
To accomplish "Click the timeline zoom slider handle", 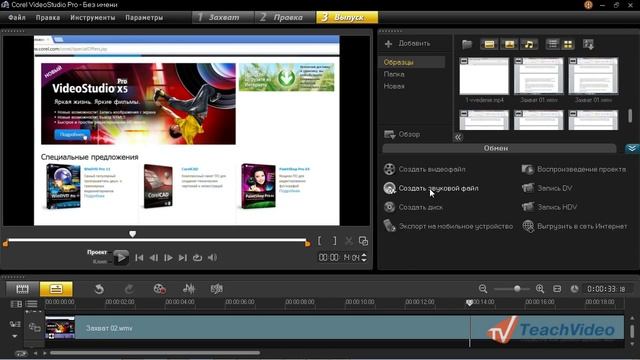I will (x=517, y=289).
